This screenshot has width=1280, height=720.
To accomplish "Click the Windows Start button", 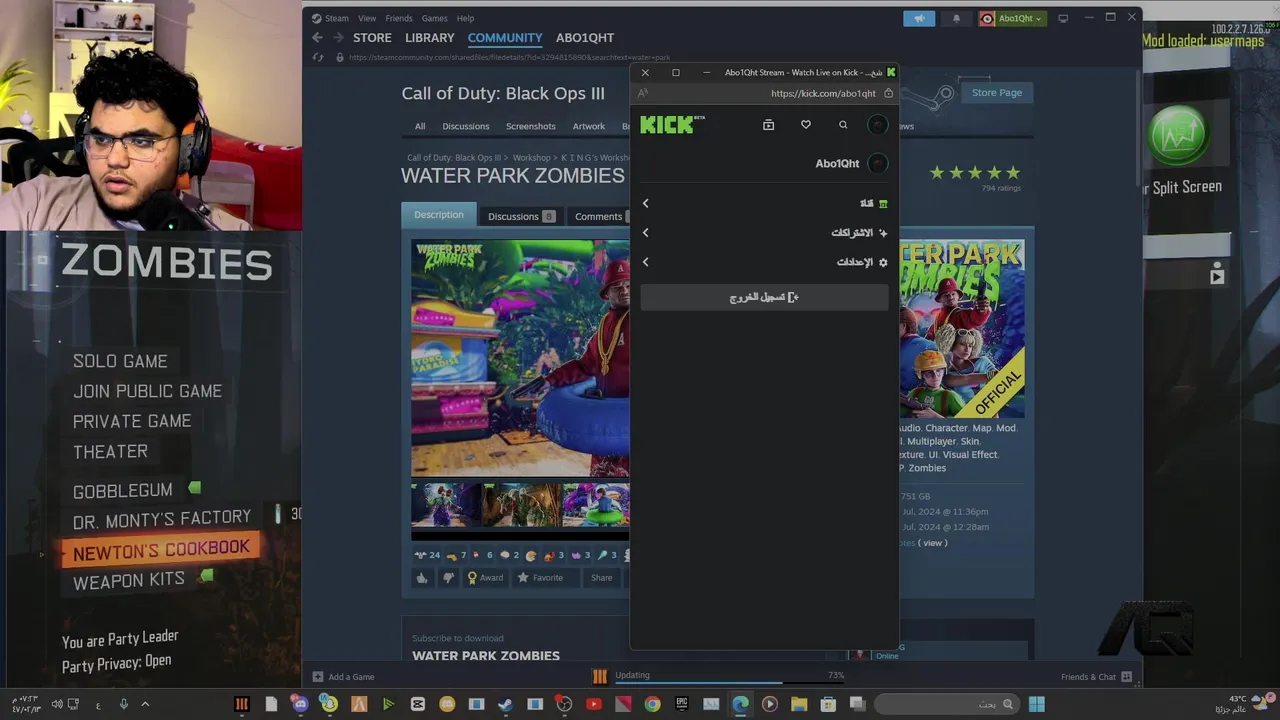I will [1036, 704].
